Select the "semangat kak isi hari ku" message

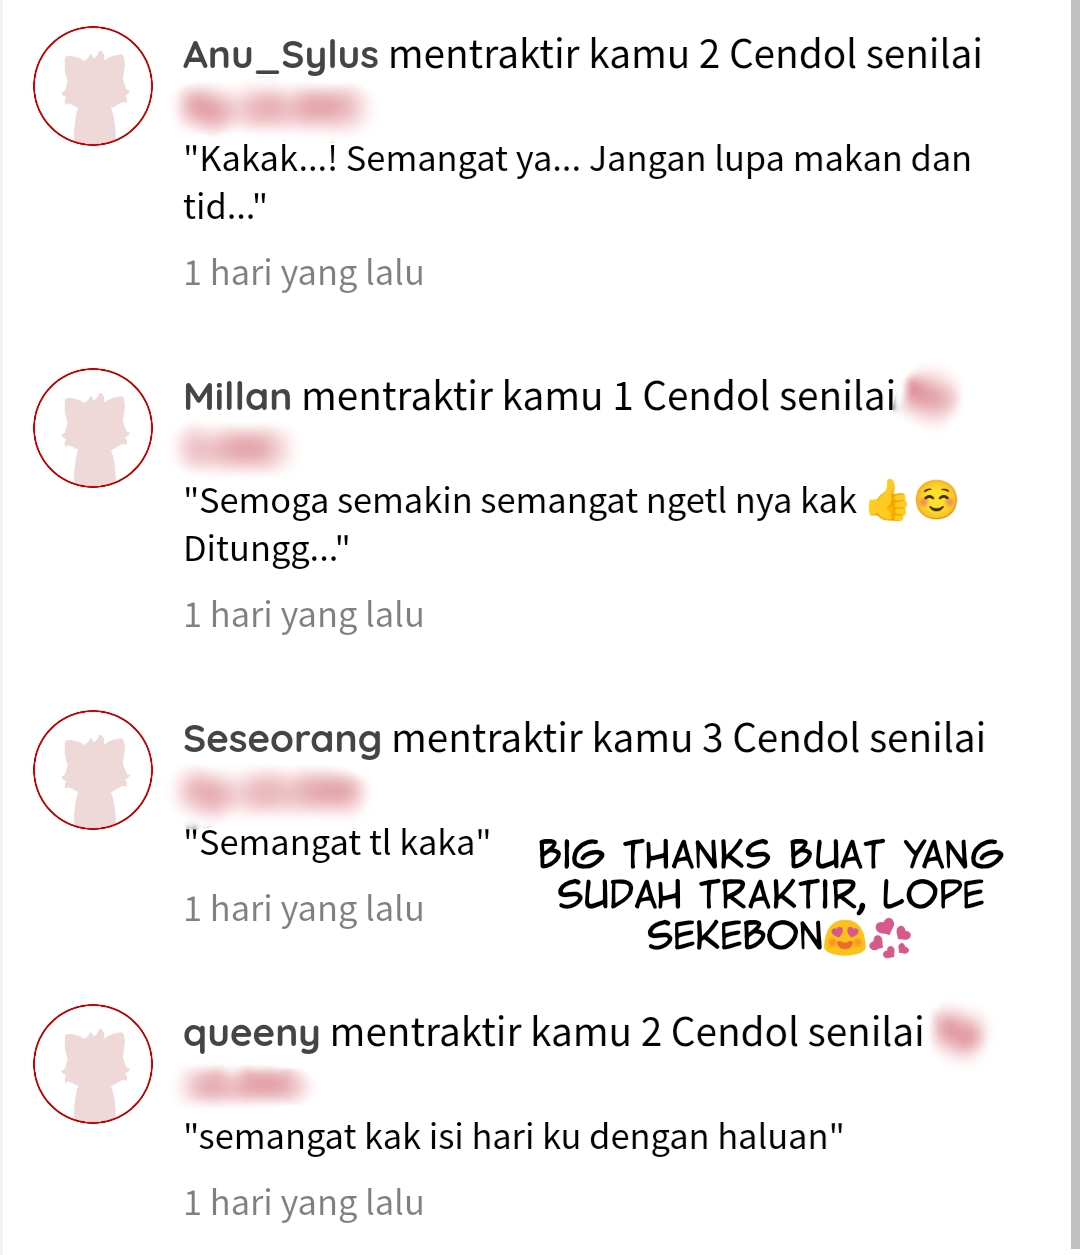click(x=514, y=1137)
